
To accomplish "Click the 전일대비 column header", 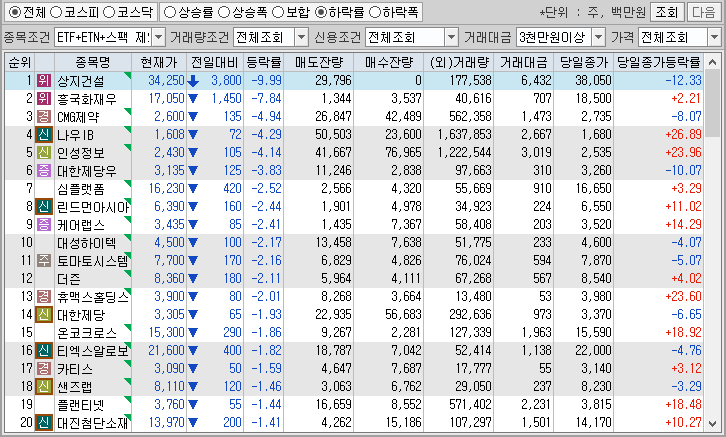I will click(x=215, y=62).
